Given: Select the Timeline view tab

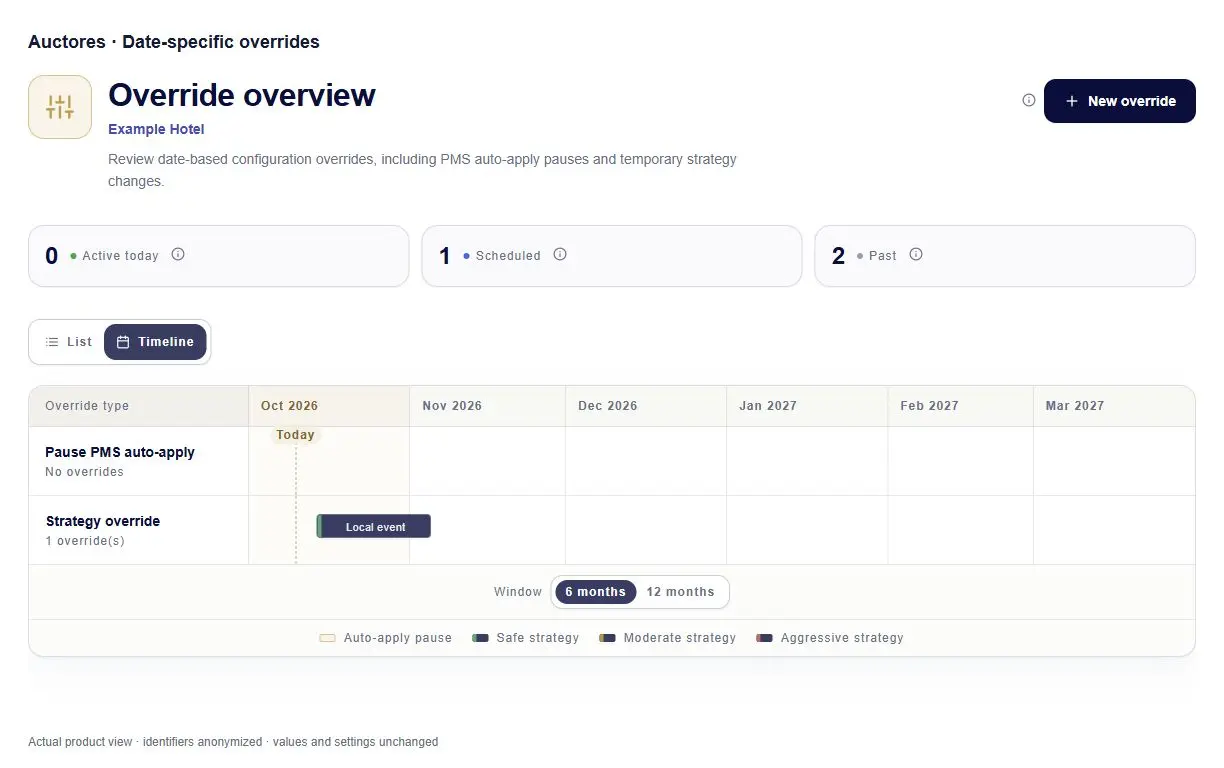Looking at the screenshot, I should pos(155,342).
